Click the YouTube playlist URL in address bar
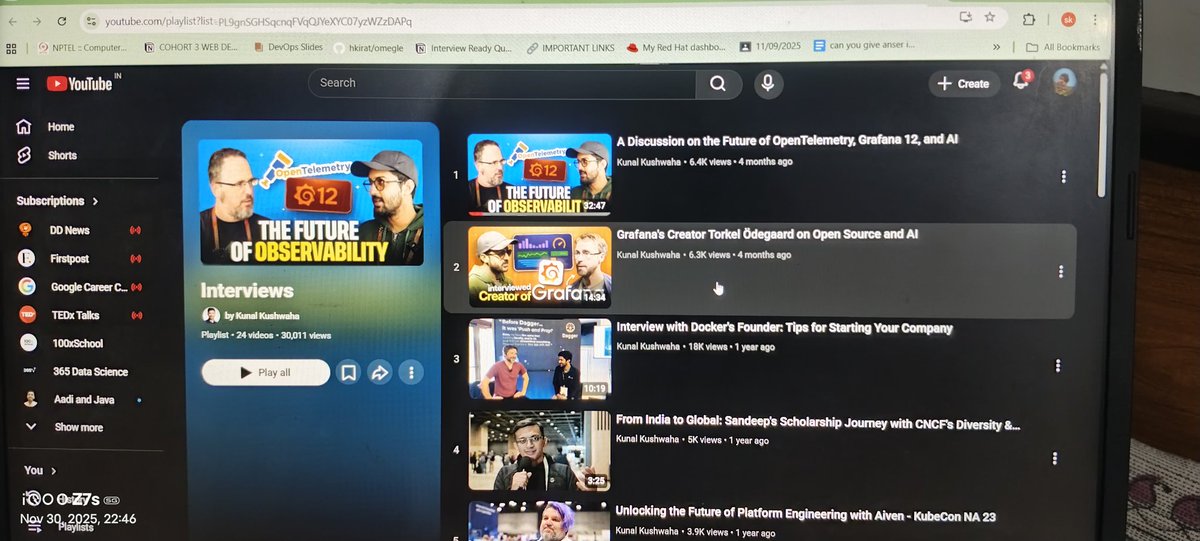 click(258, 21)
